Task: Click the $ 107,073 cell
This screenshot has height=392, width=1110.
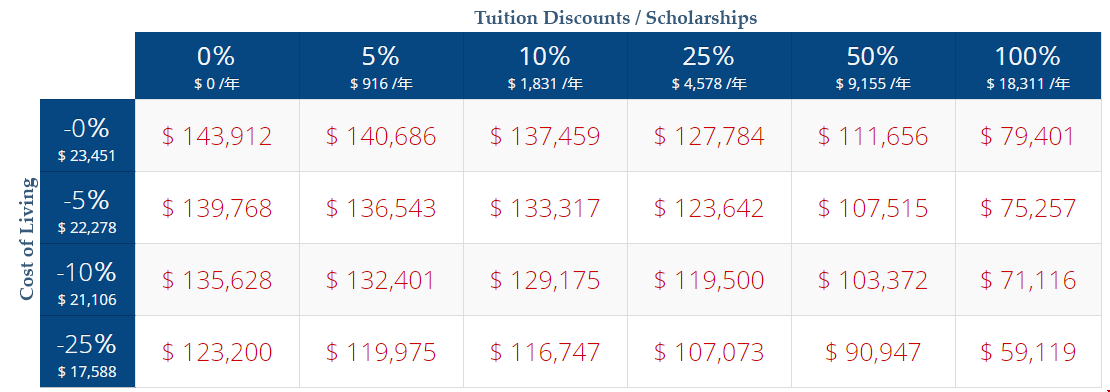Action: click(709, 352)
